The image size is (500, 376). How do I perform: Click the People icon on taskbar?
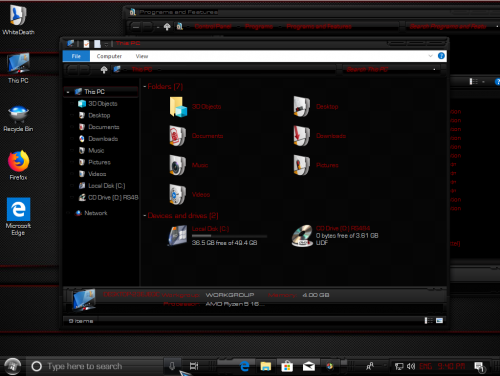(x=370, y=366)
